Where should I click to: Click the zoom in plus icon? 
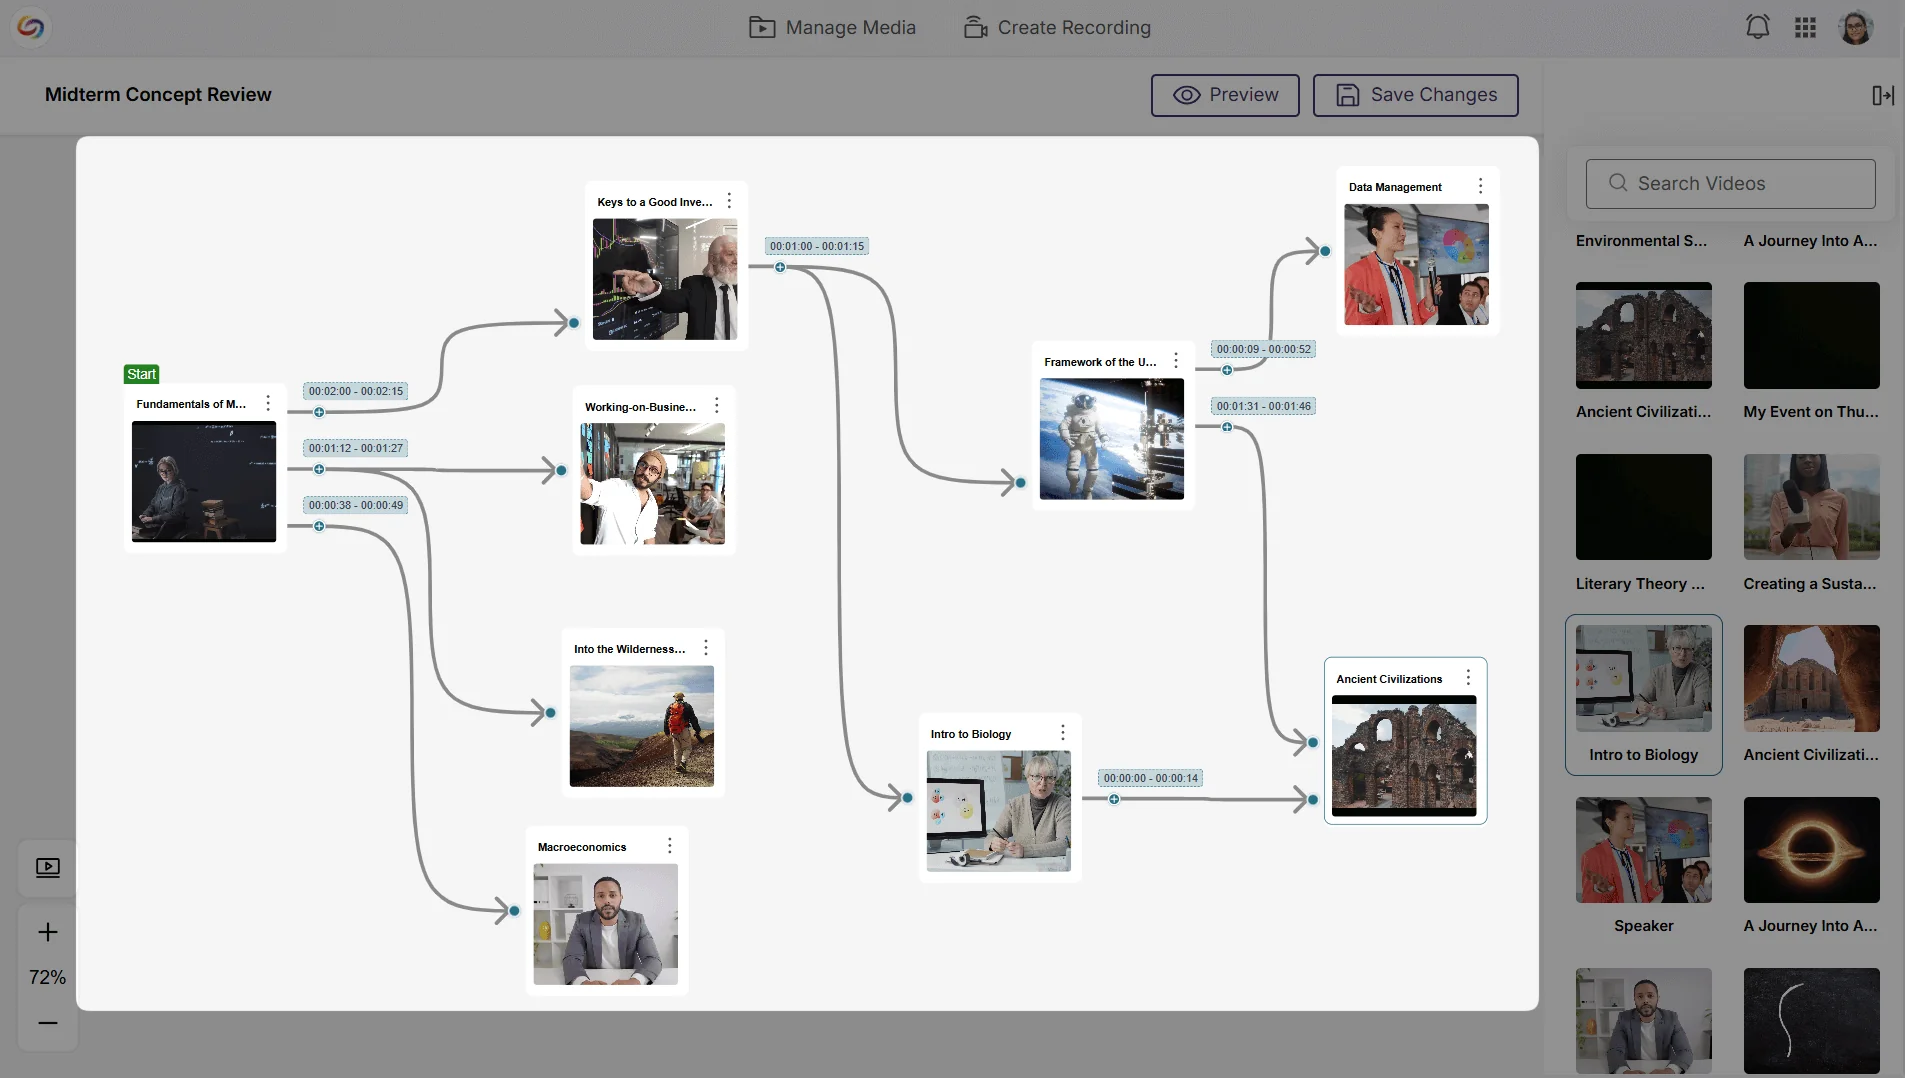click(47, 932)
